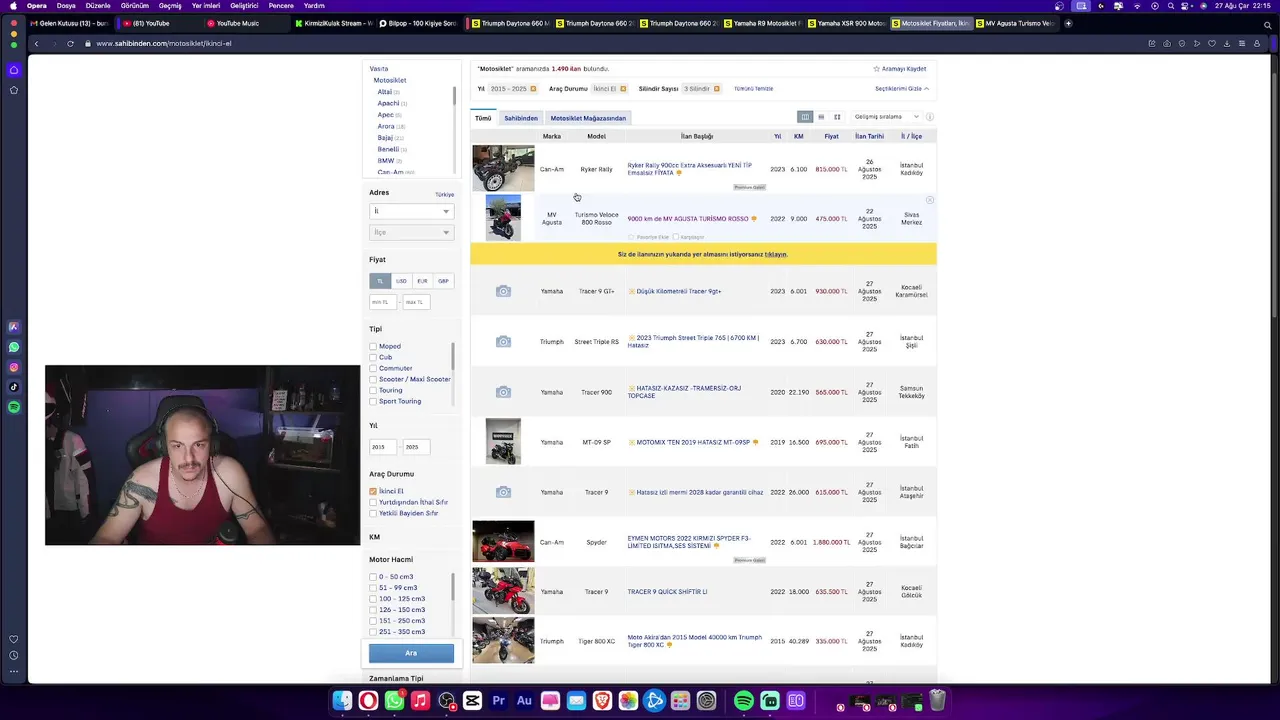Check Yetkili Bayiden Sıfır checkbox

373,513
